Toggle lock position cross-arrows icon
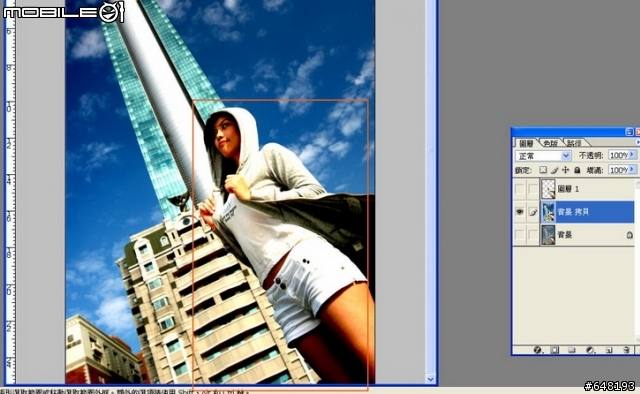 565,170
